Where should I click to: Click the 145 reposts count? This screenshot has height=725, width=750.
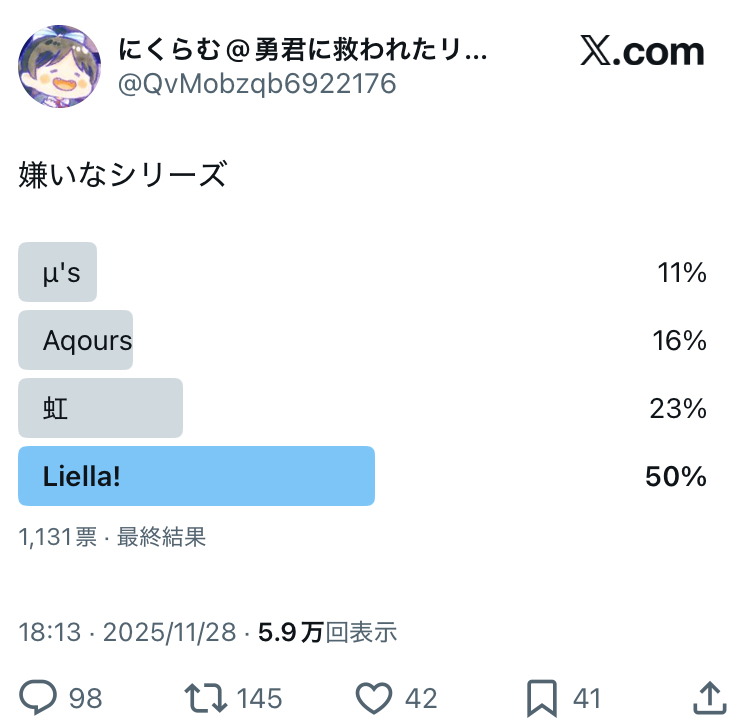point(259,697)
